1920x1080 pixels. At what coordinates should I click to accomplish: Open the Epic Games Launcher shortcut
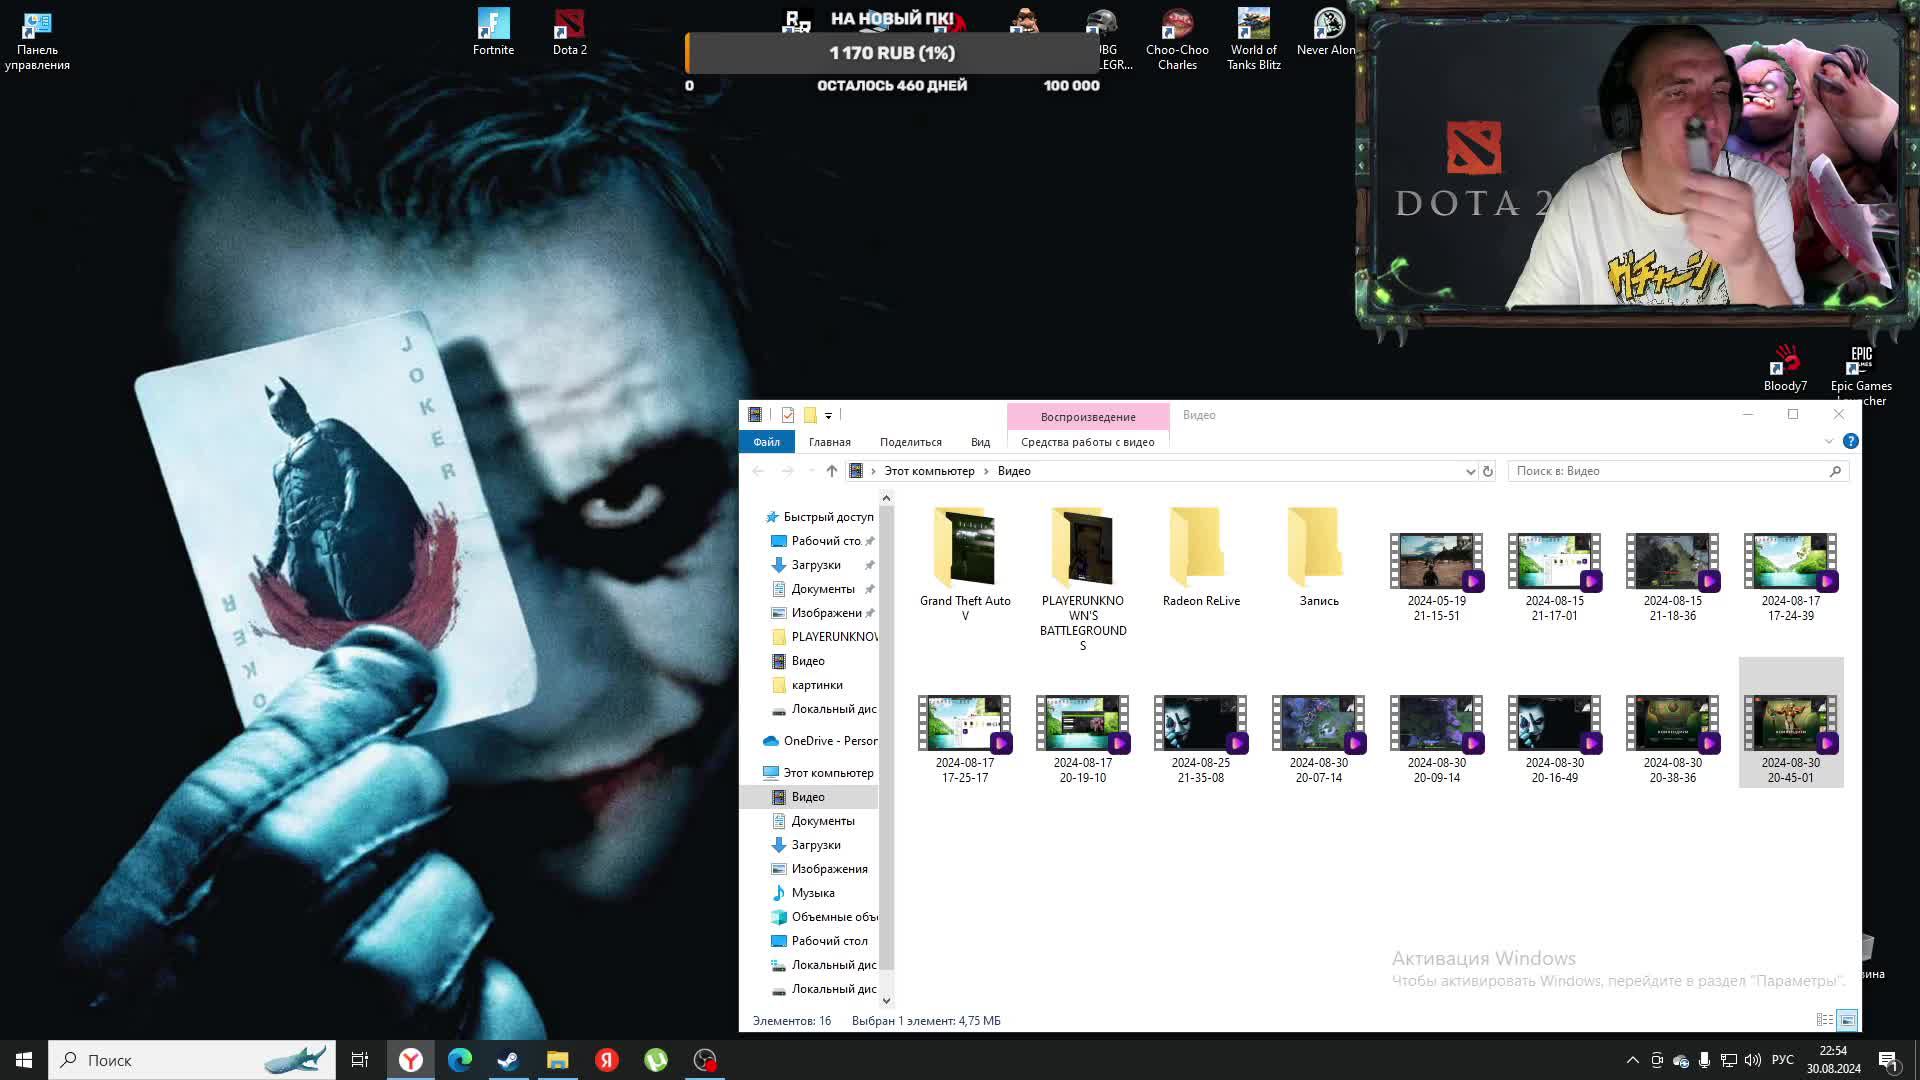(x=1860, y=376)
